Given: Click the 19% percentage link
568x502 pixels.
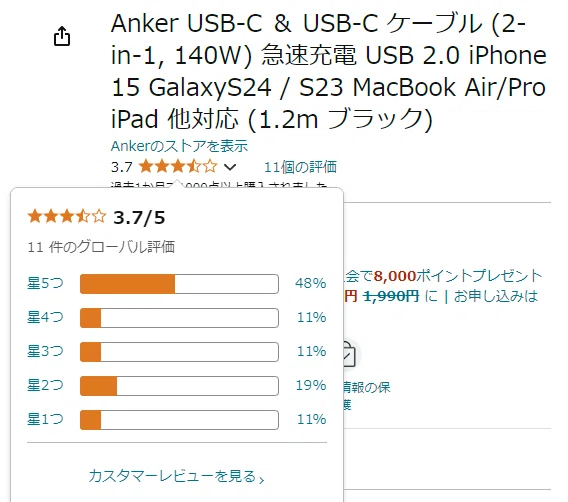Looking at the screenshot, I should 311,385.
